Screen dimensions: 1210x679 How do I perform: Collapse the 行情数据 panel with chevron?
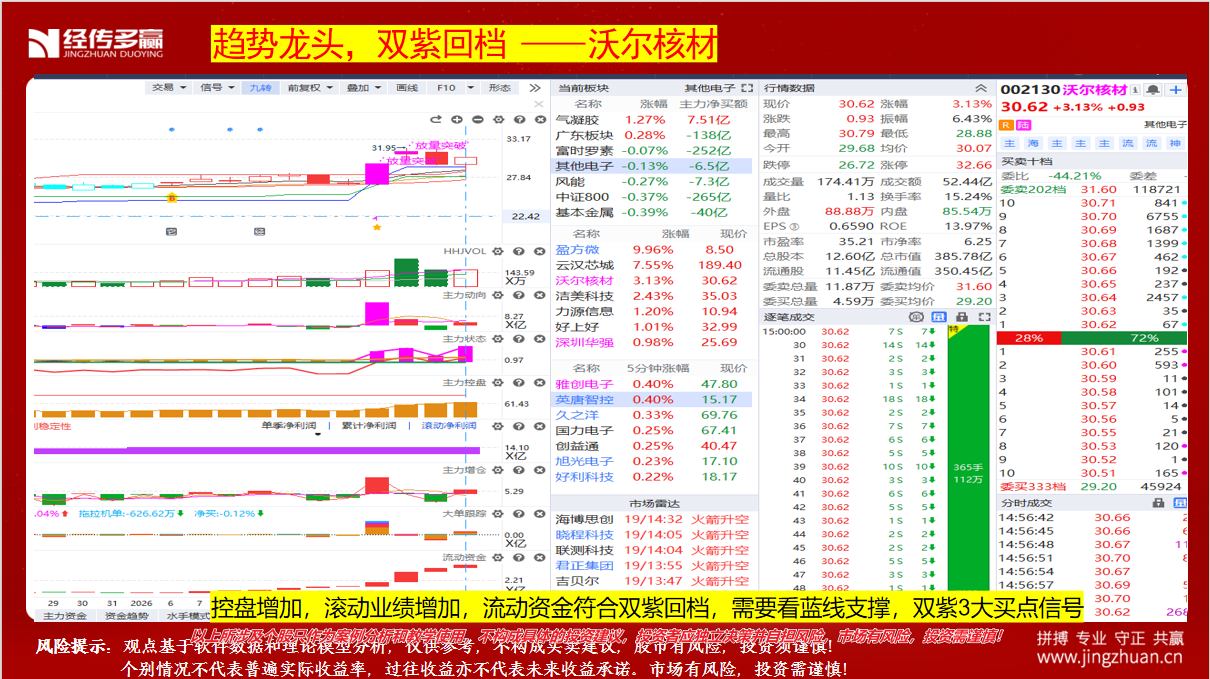pyautogui.click(x=981, y=88)
